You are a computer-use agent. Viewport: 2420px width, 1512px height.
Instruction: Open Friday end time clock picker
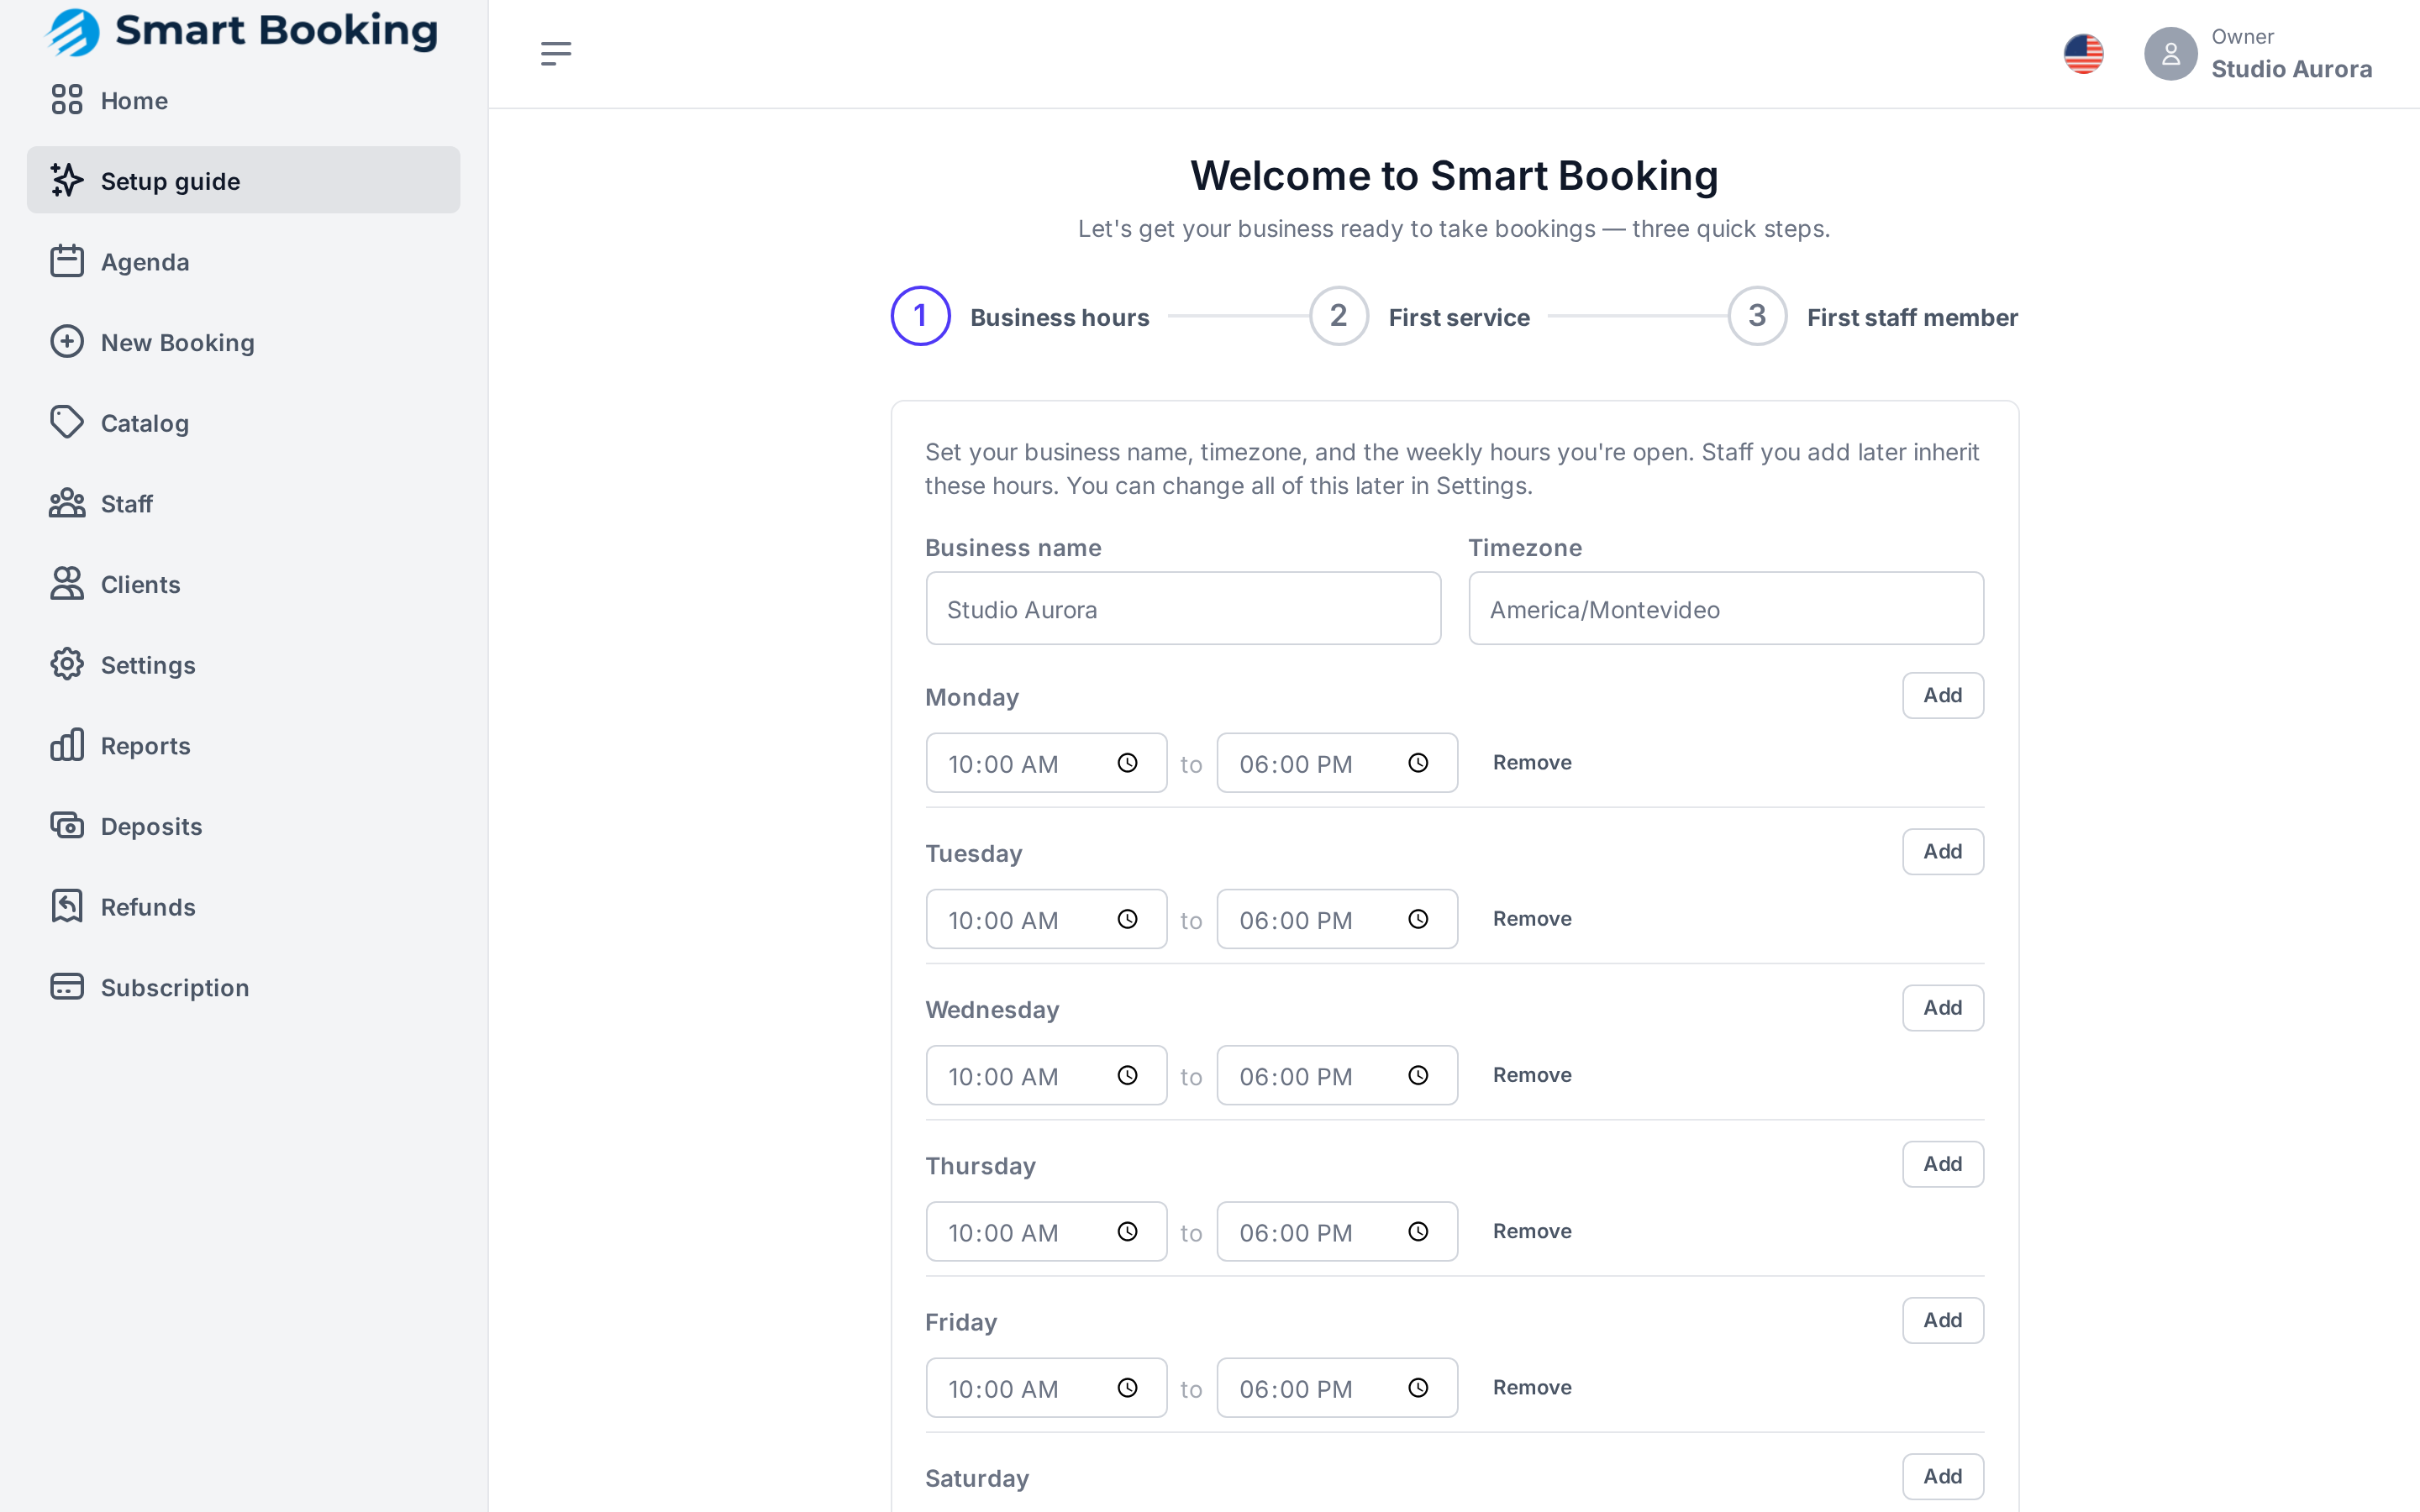(x=1418, y=1388)
